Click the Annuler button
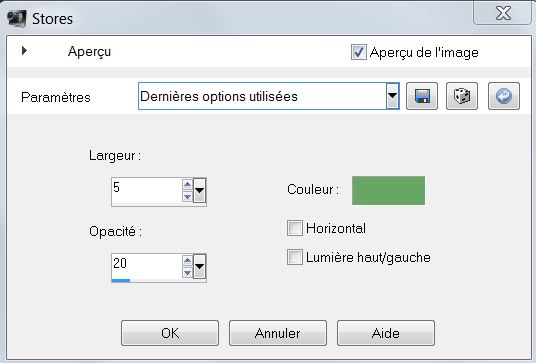This screenshot has width=536, height=363. coord(278,333)
